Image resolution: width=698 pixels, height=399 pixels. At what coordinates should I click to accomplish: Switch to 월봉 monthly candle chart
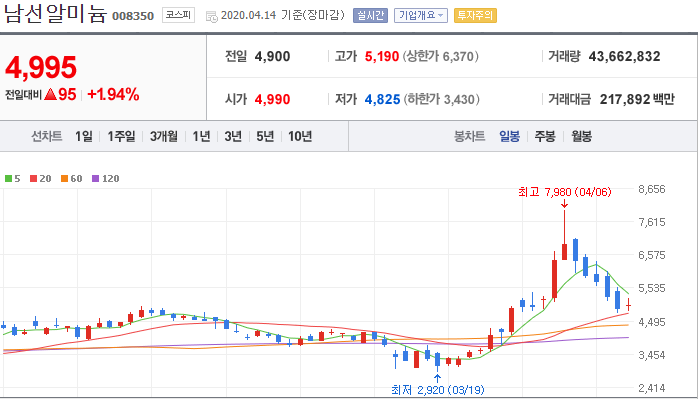(x=581, y=136)
